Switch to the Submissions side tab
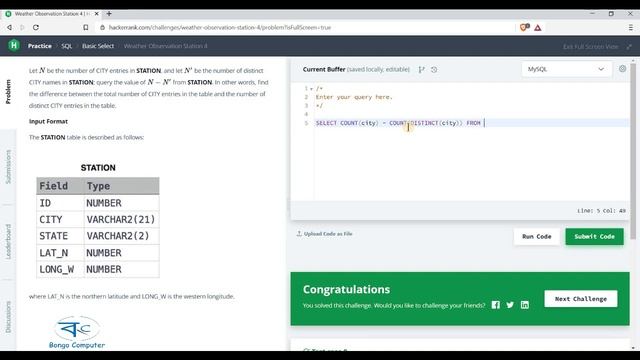The image size is (640, 360). (x=8, y=167)
